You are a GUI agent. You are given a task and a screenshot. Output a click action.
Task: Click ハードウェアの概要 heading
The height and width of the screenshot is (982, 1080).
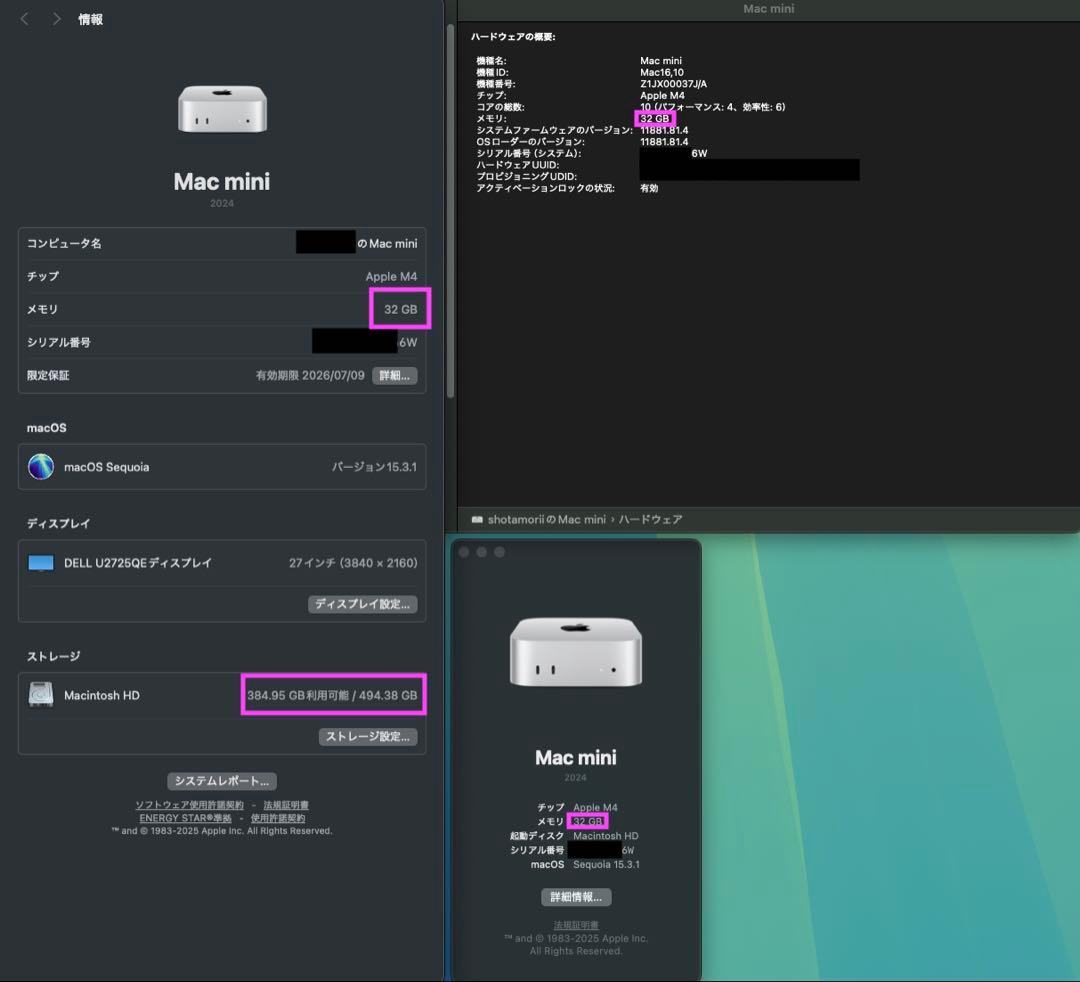pyautogui.click(x=513, y=36)
